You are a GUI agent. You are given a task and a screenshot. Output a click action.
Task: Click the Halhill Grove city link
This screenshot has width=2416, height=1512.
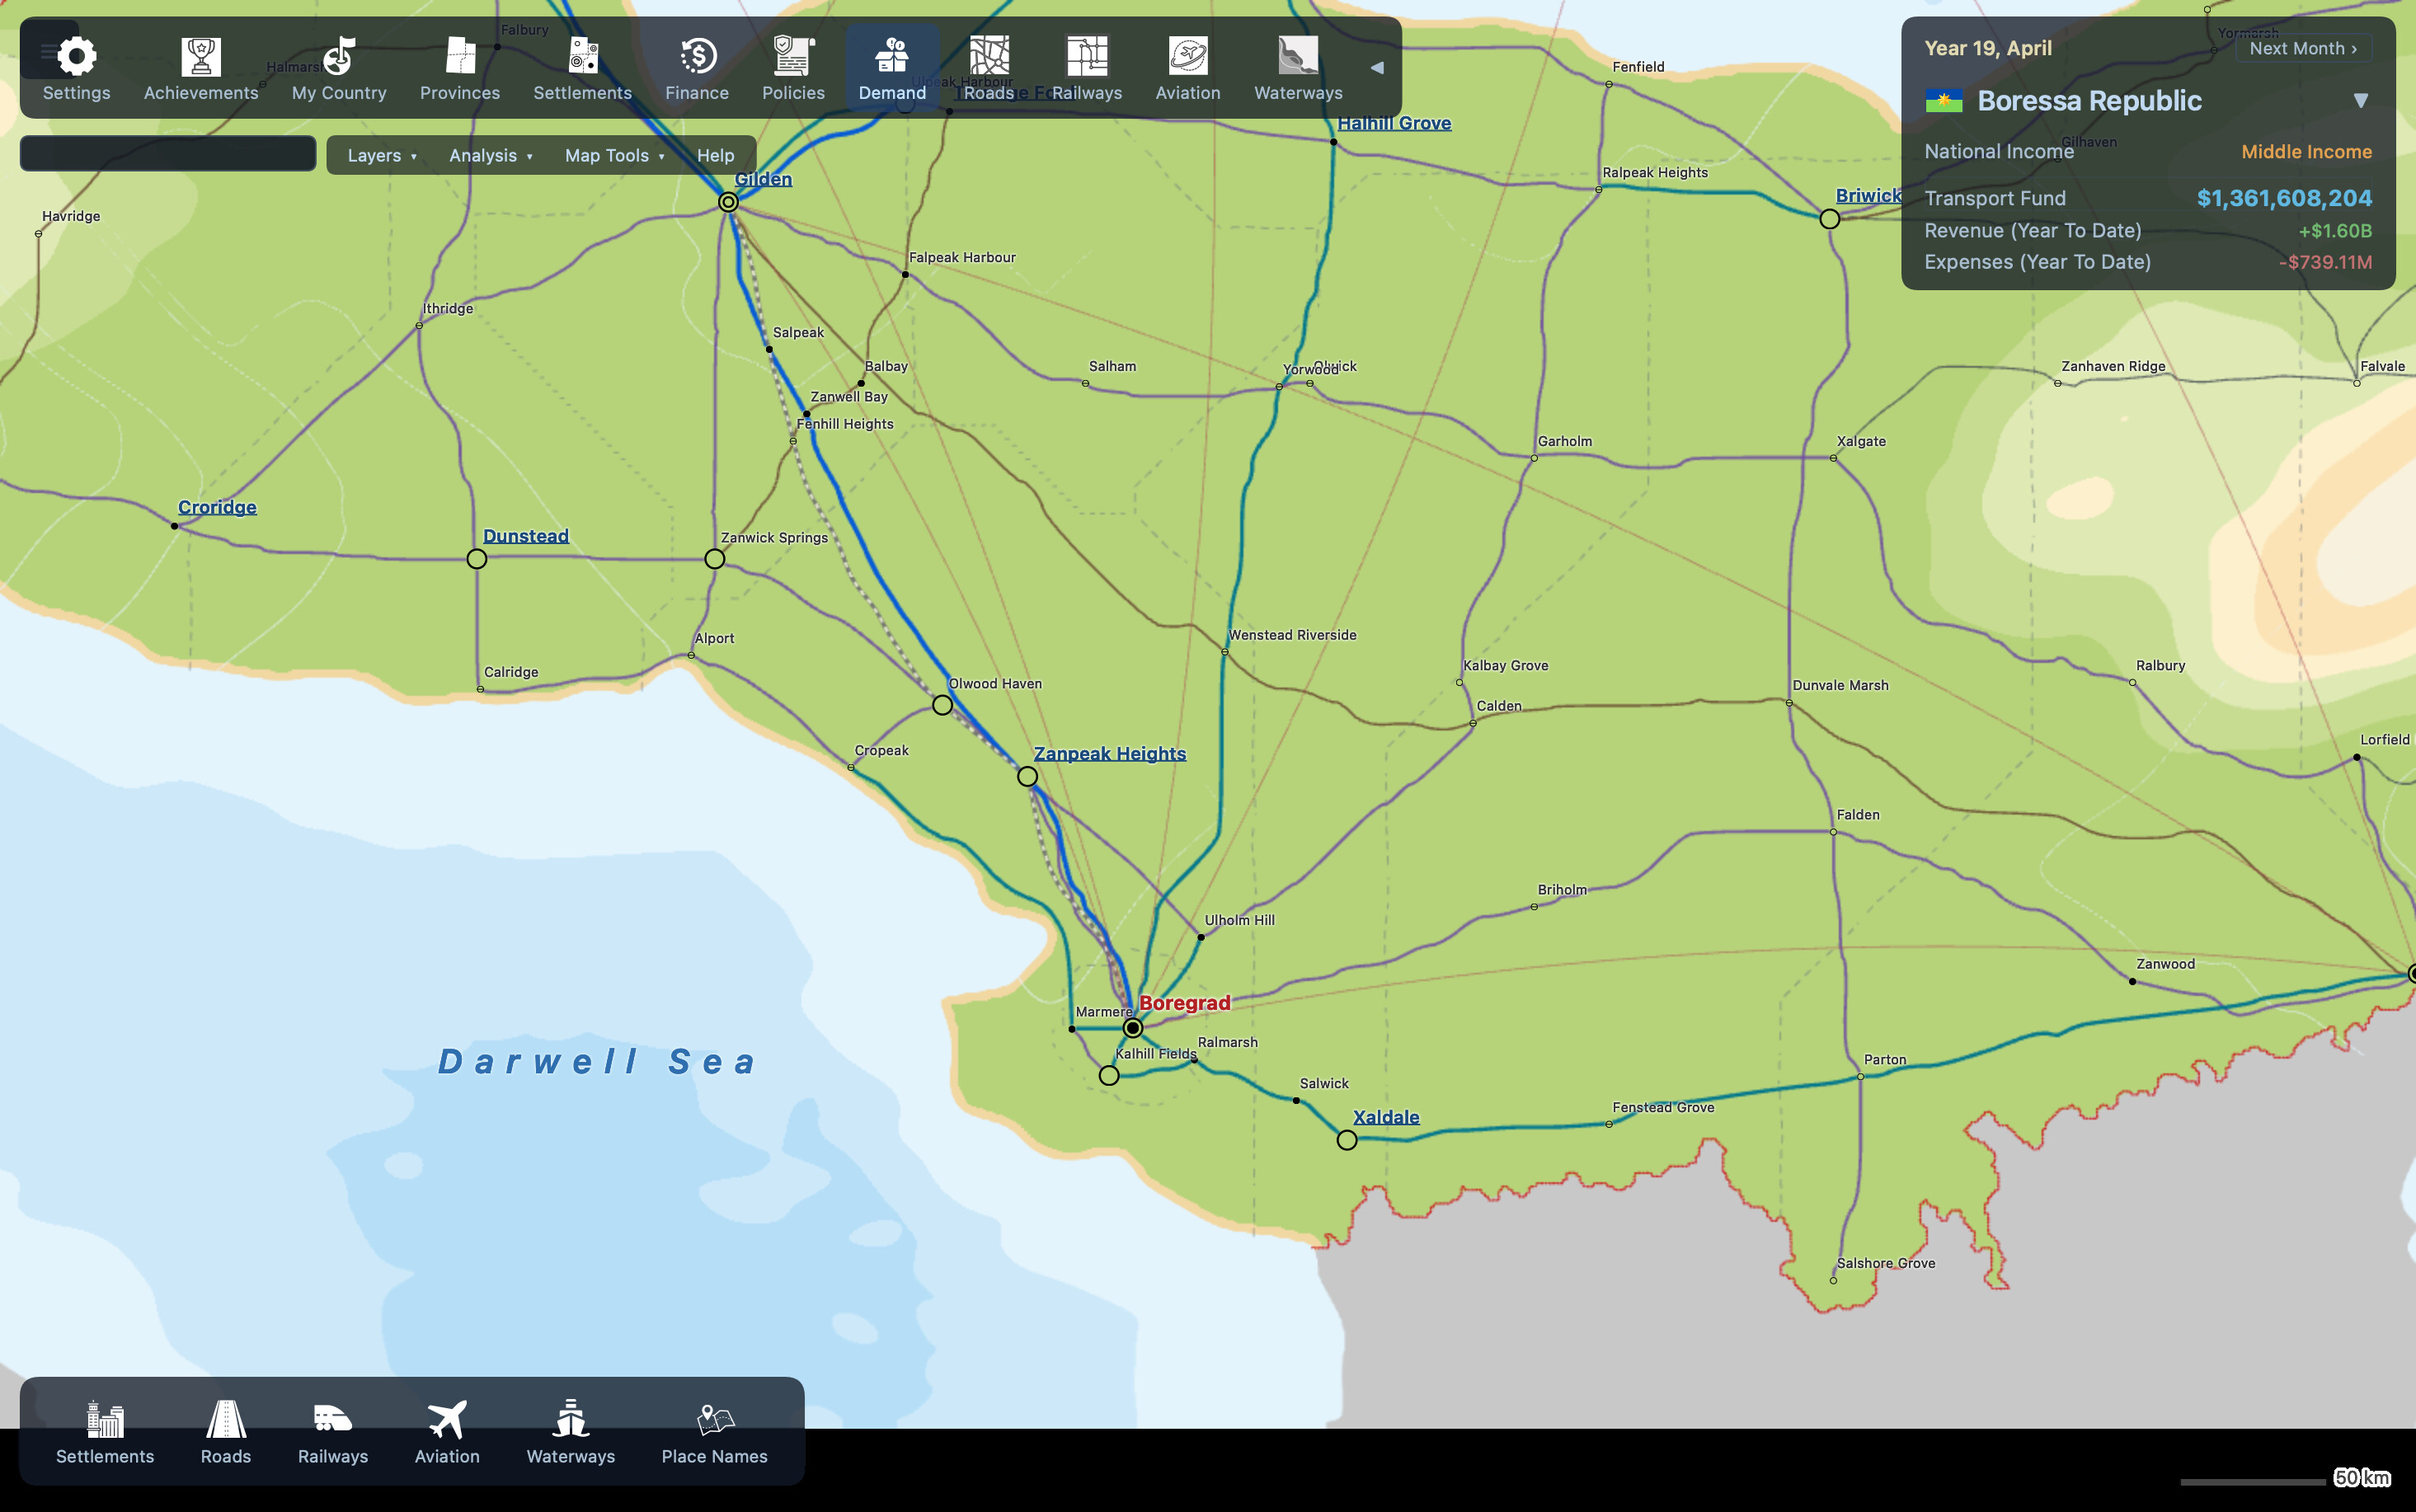pos(1394,123)
